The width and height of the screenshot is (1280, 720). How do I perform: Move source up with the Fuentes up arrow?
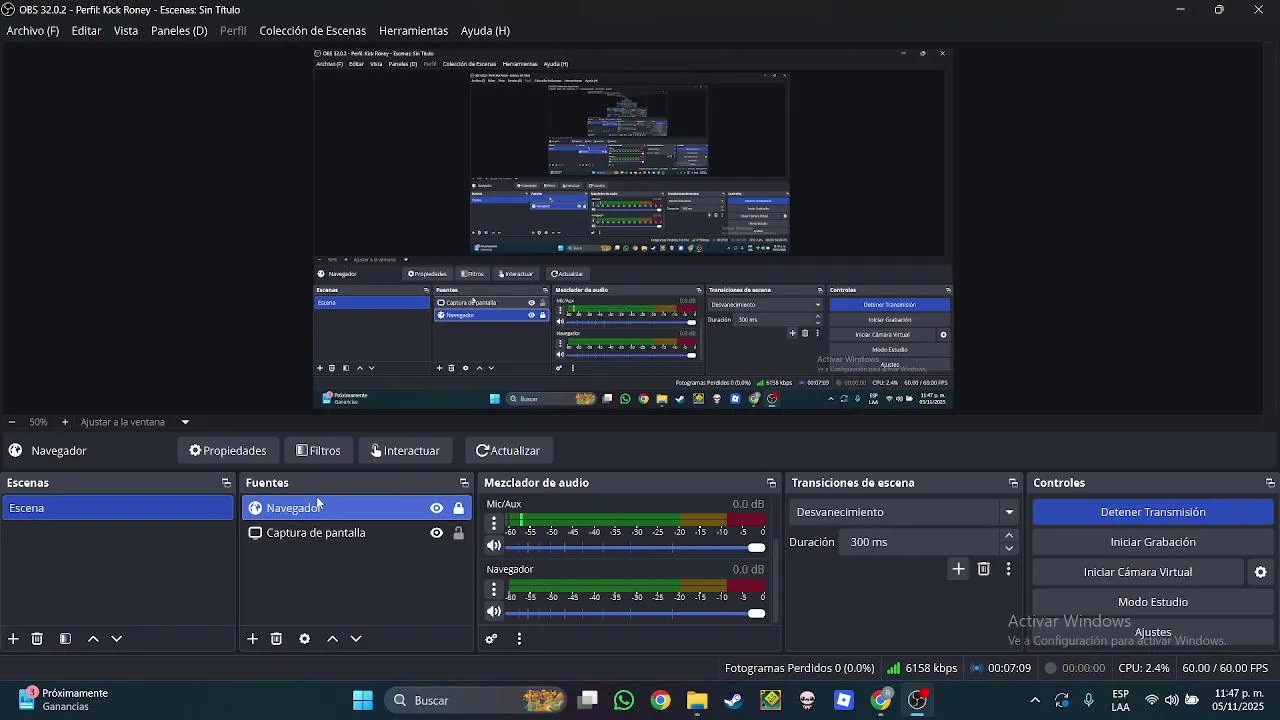tap(333, 639)
